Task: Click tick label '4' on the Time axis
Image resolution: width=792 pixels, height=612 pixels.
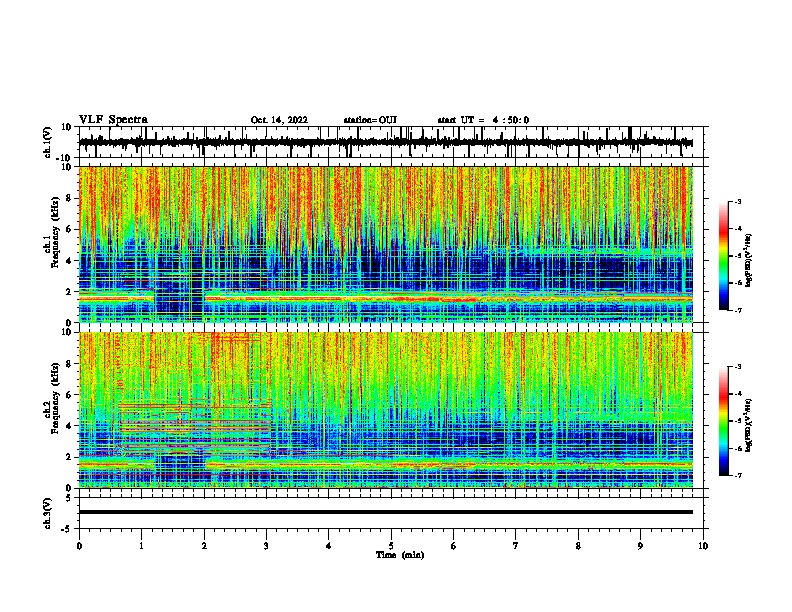Action: pyautogui.click(x=329, y=546)
